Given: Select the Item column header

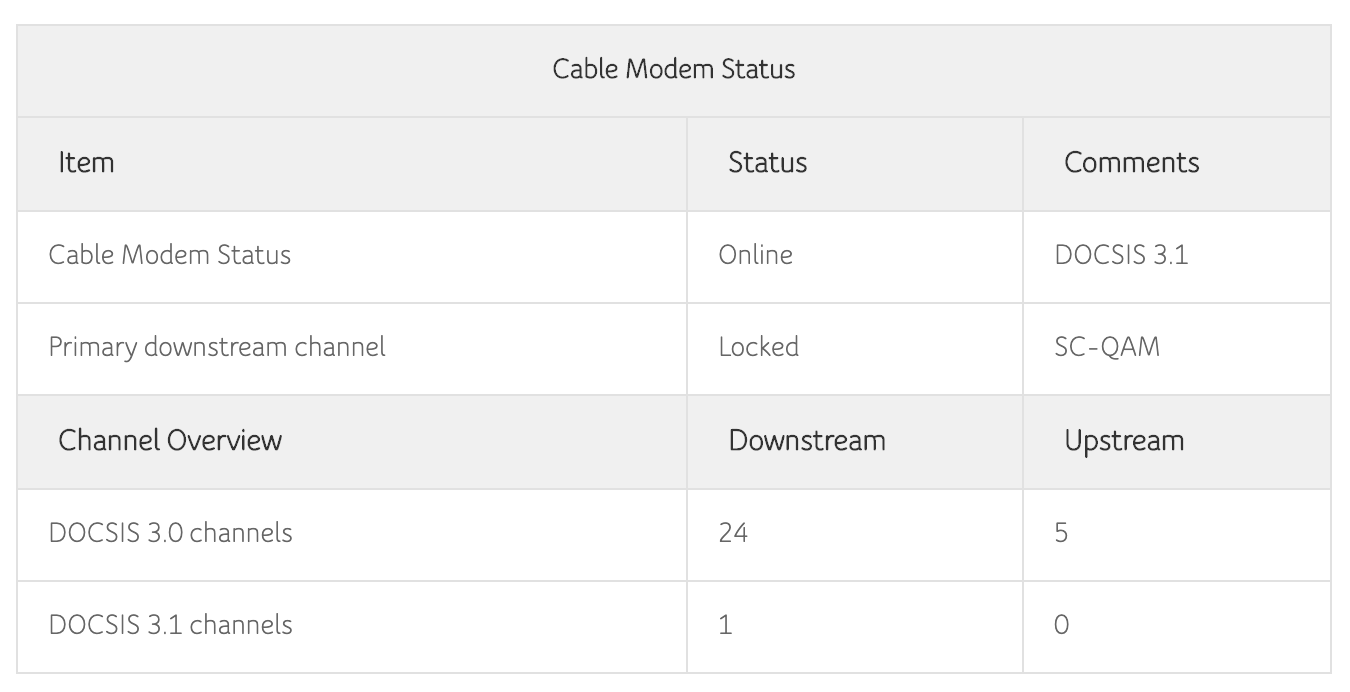Looking at the screenshot, I should [x=87, y=162].
